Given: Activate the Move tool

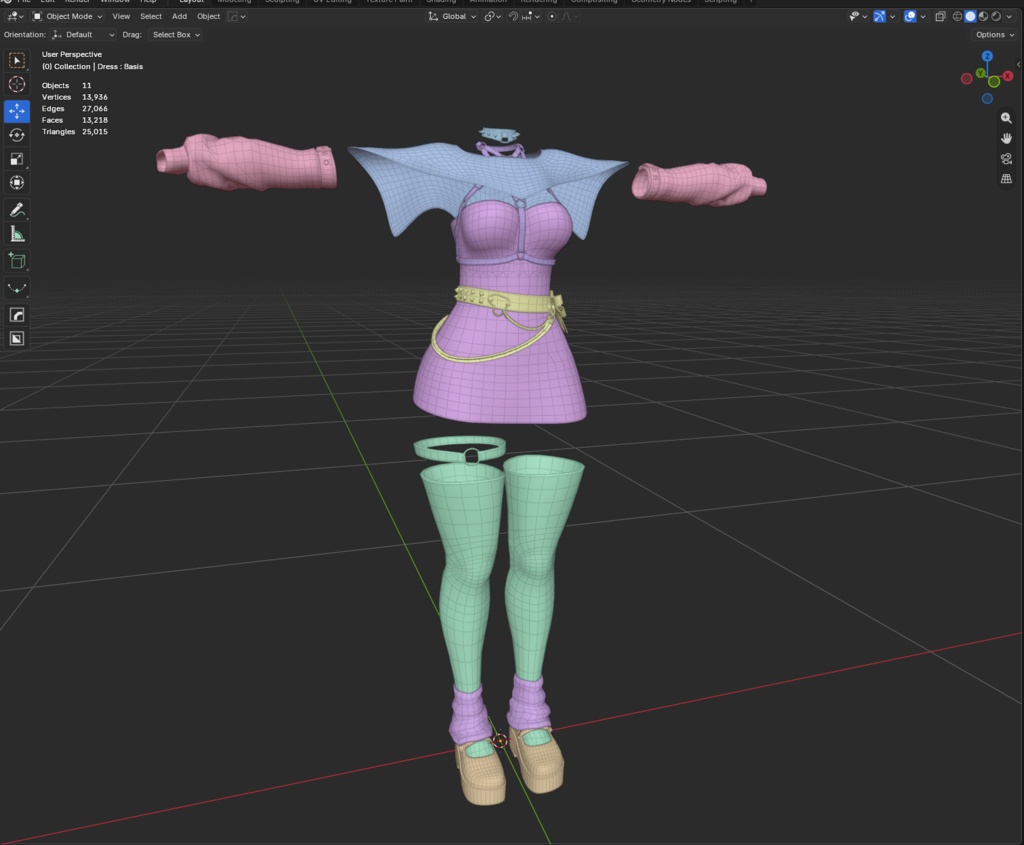Looking at the screenshot, I should click(x=17, y=111).
